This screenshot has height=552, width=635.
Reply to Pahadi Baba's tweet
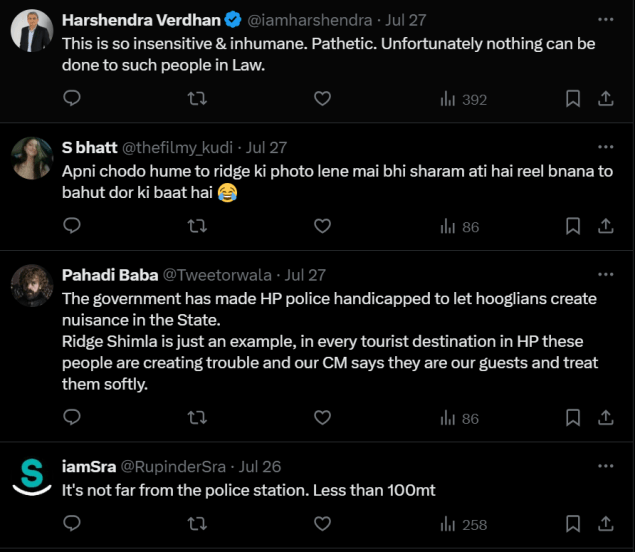pyautogui.click(x=71, y=417)
